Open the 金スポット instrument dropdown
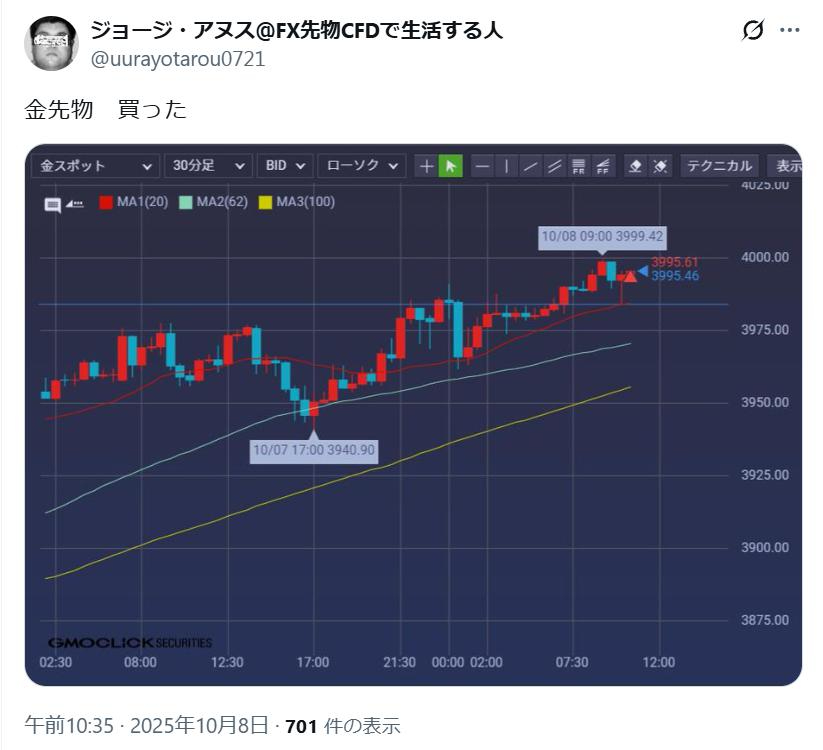Viewport: 823px width, 750px height. pyautogui.click(x=96, y=166)
